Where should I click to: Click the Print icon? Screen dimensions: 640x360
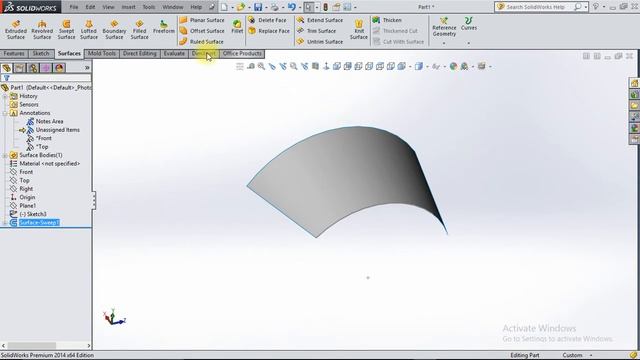pyautogui.click(x=275, y=7)
